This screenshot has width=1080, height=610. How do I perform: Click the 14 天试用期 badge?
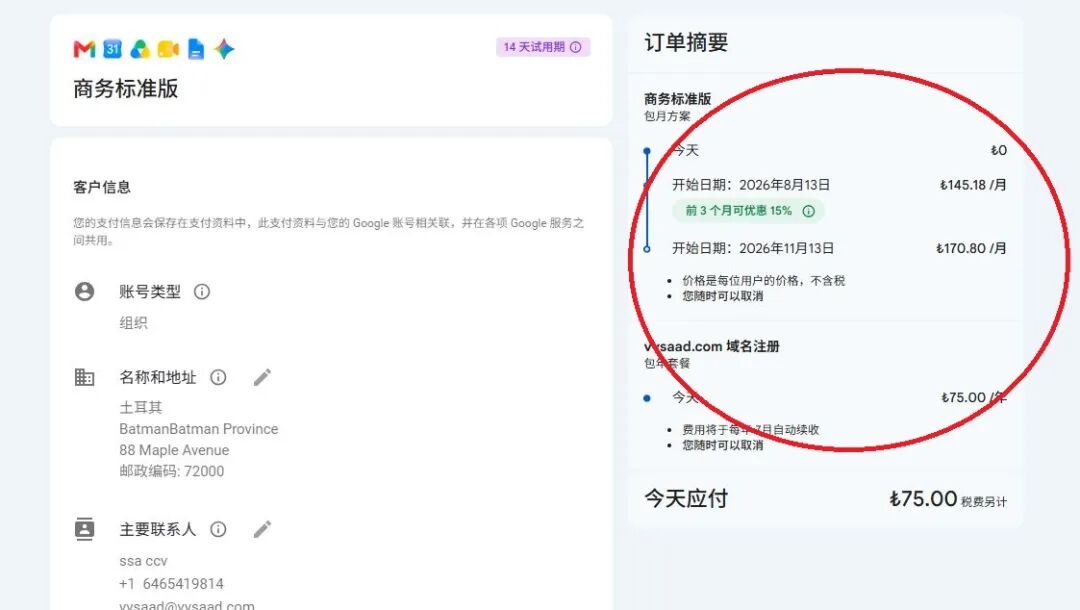[543, 47]
